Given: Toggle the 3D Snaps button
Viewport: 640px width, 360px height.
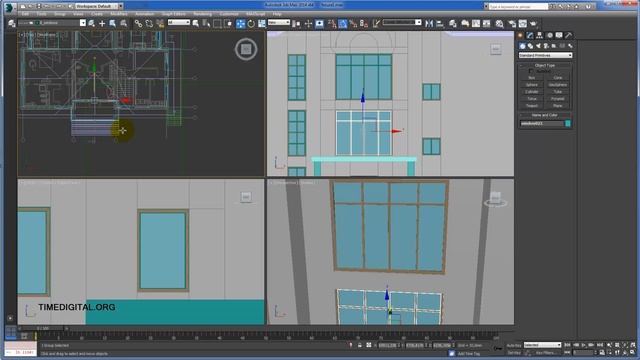Looking at the screenshot, I should (332, 23).
